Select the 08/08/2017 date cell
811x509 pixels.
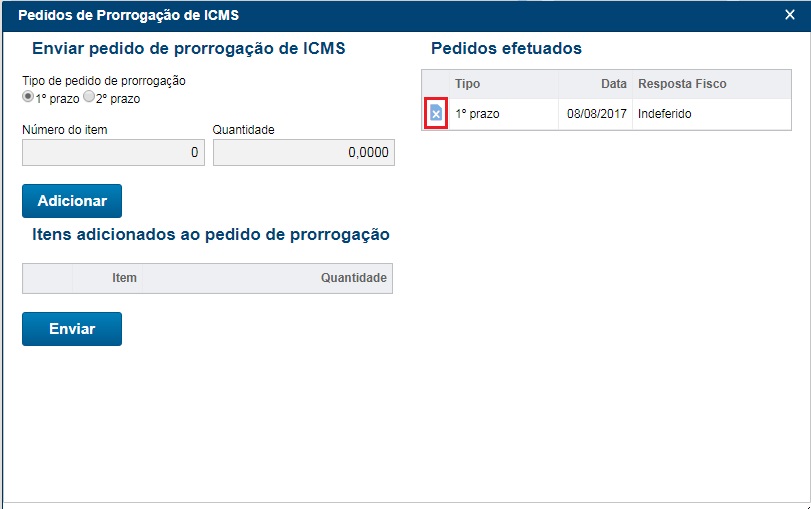[596, 114]
